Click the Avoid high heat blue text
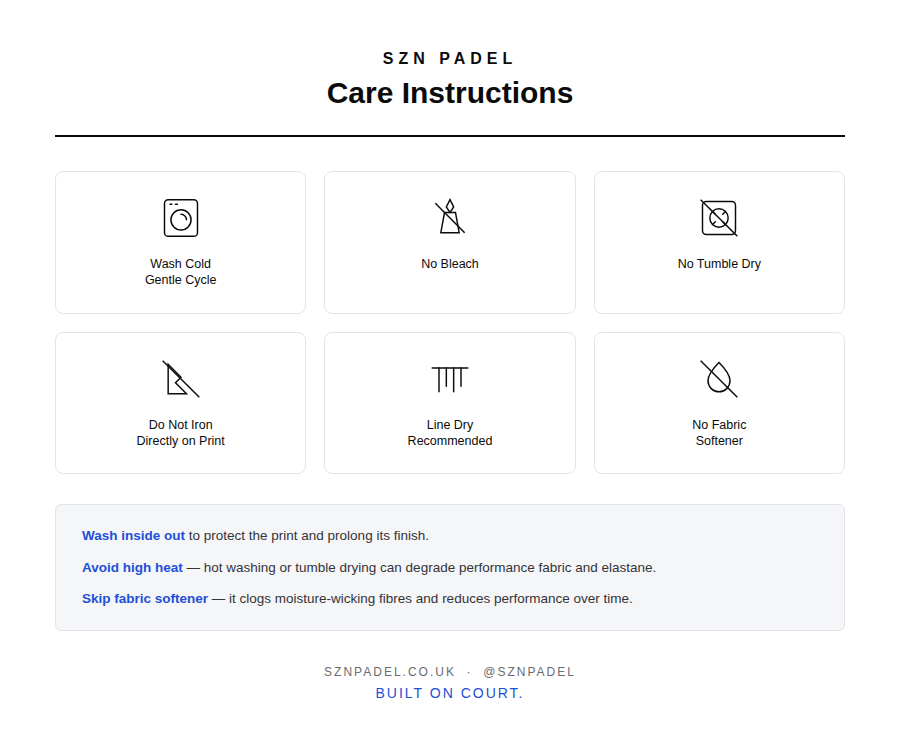 [x=132, y=568]
